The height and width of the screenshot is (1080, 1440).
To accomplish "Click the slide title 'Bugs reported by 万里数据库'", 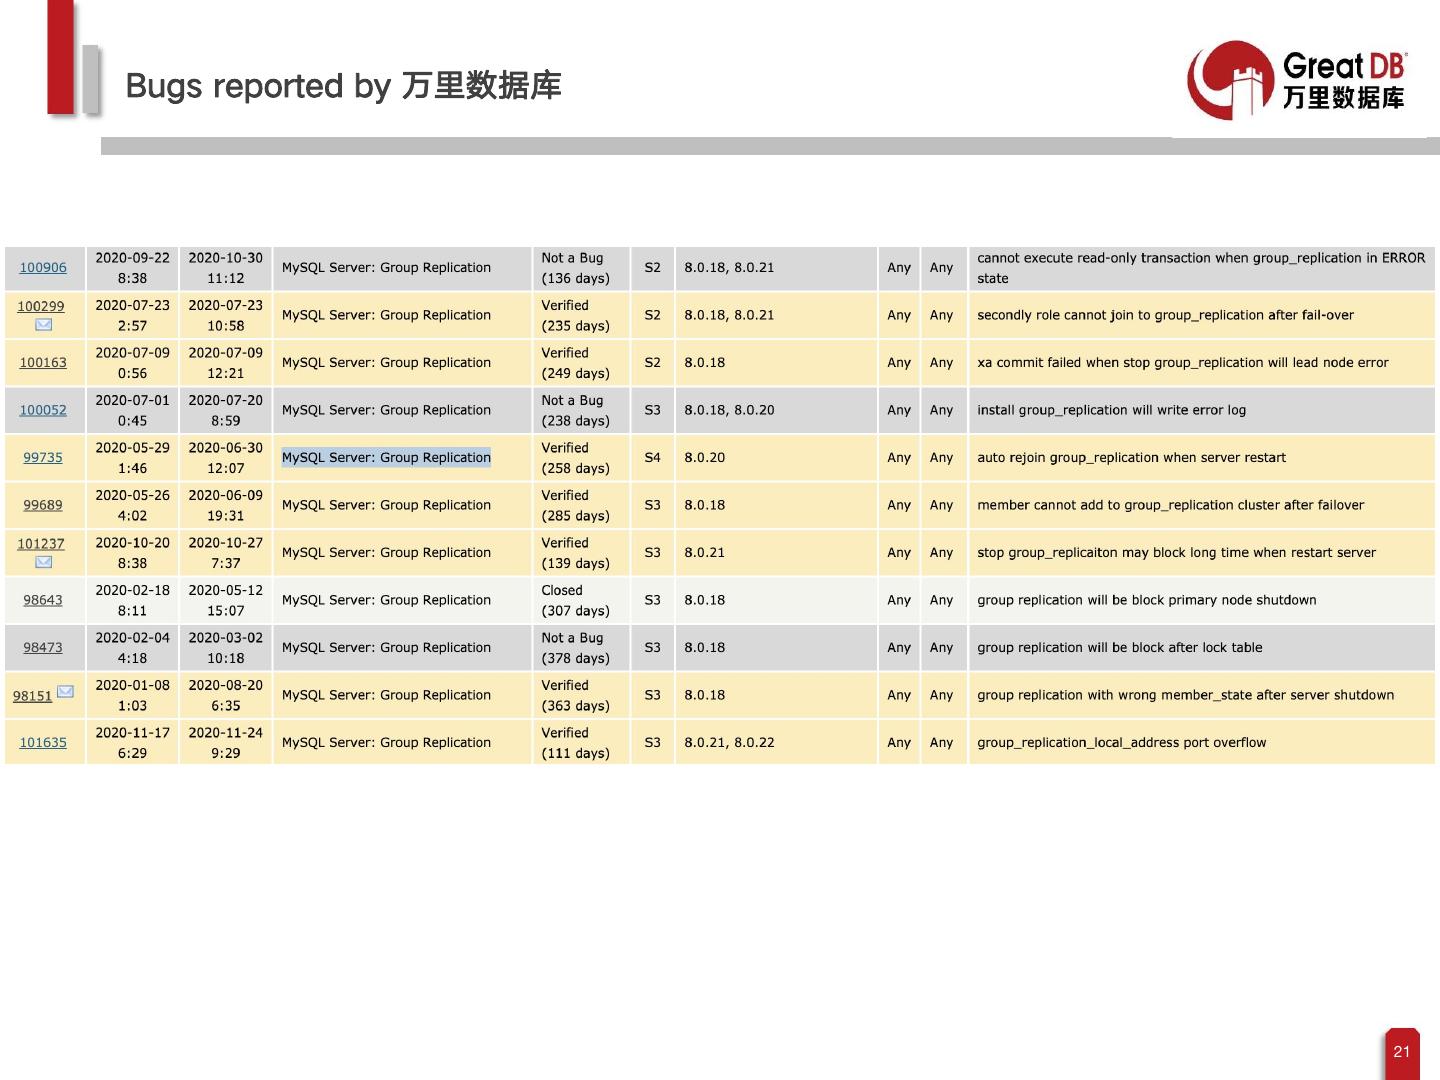I will 343,86.
